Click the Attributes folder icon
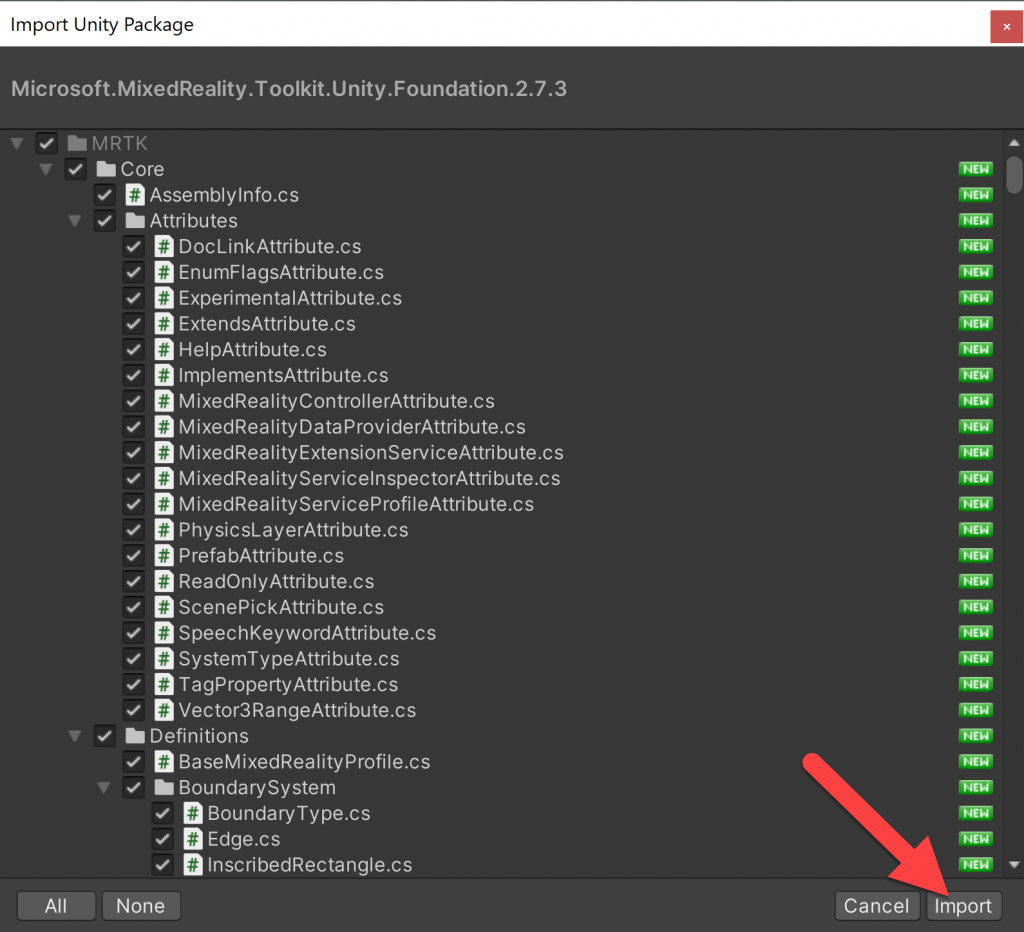The image size is (1024, 932). (135, 221)
